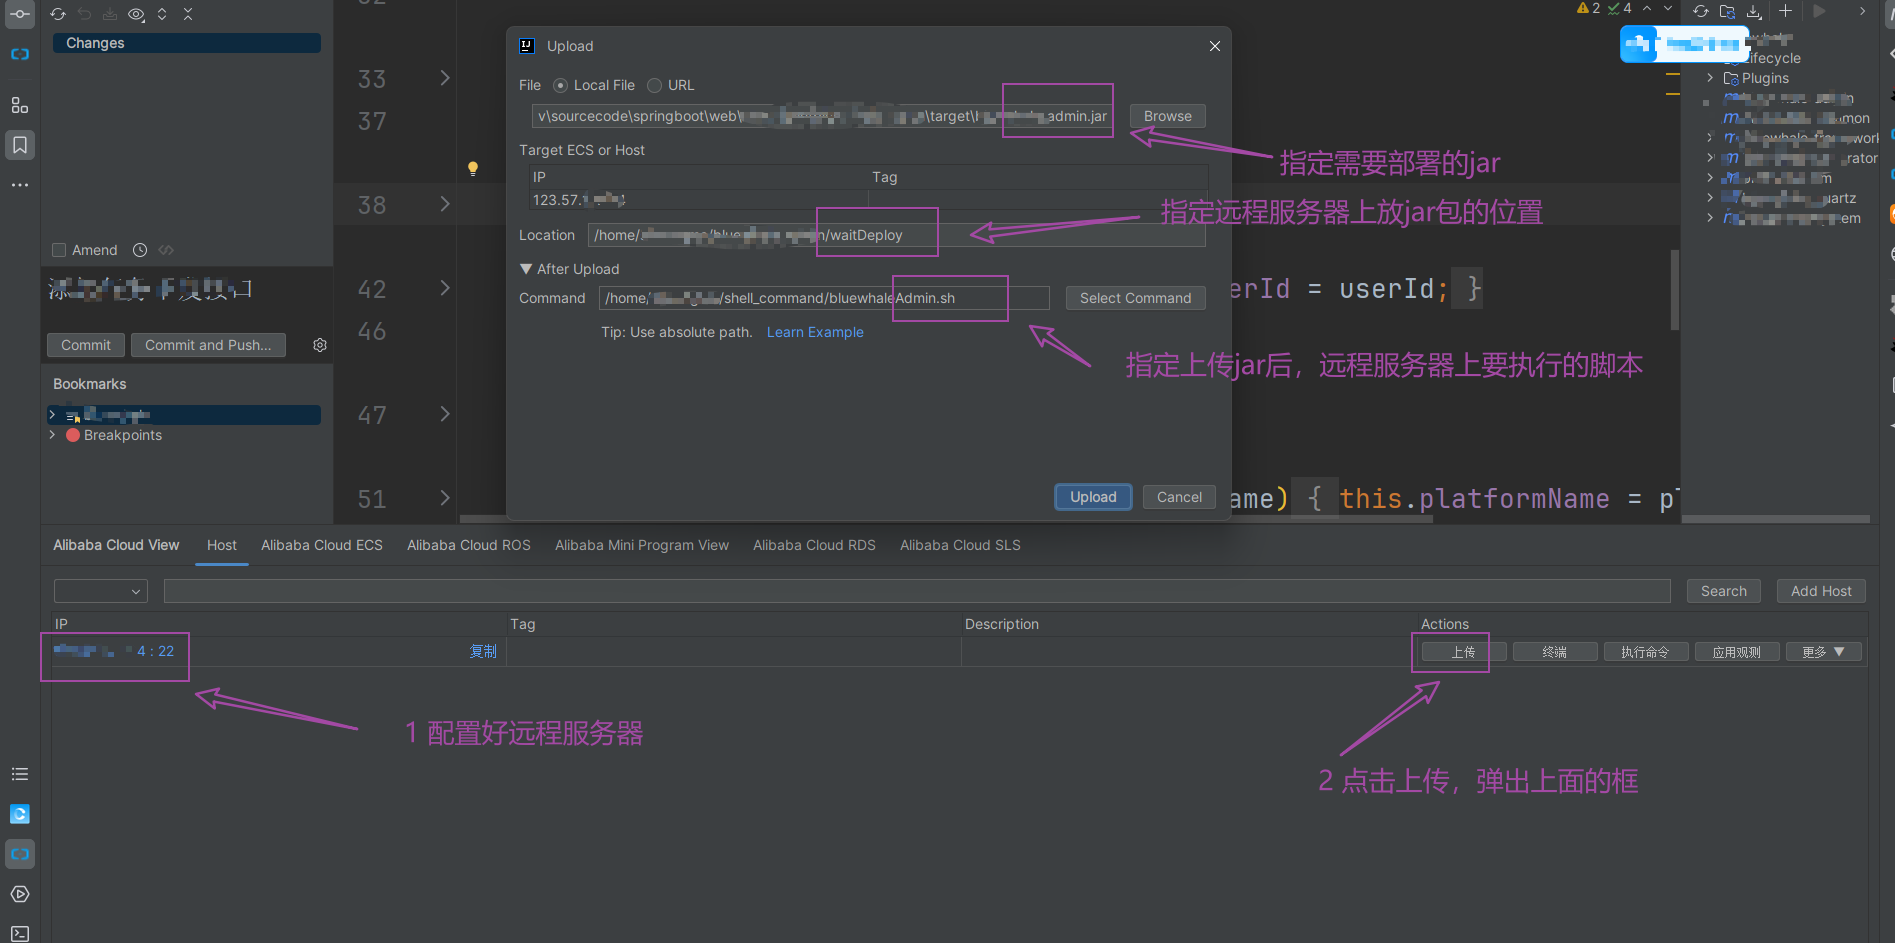1895x943 pixels.
Task: Switch to Alibaba Cloud RDS tab
Action: click(x=814, y=545)
